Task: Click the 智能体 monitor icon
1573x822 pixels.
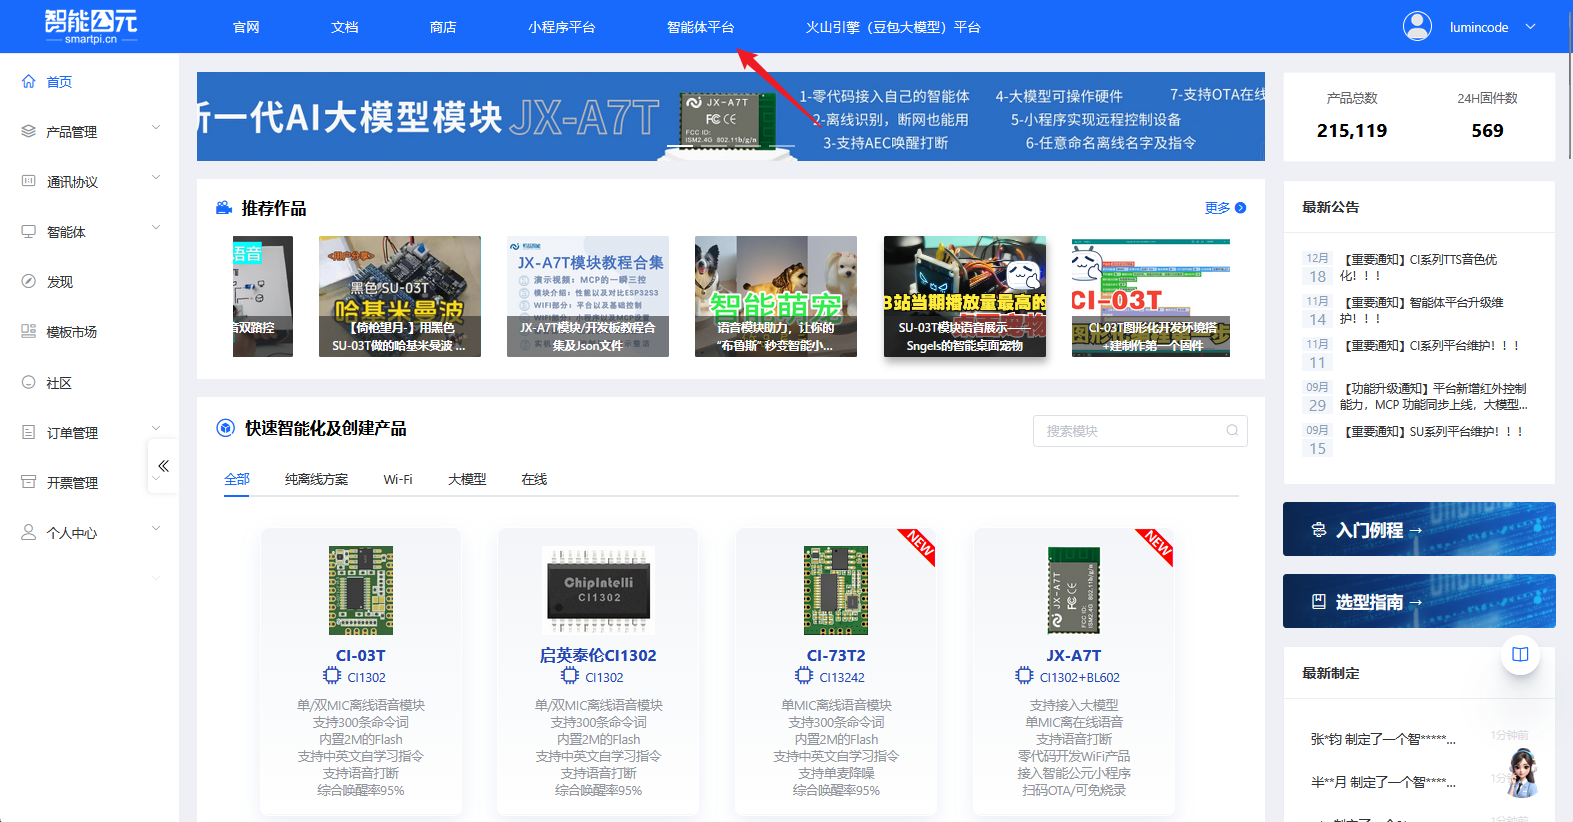Action: [29, 231]
